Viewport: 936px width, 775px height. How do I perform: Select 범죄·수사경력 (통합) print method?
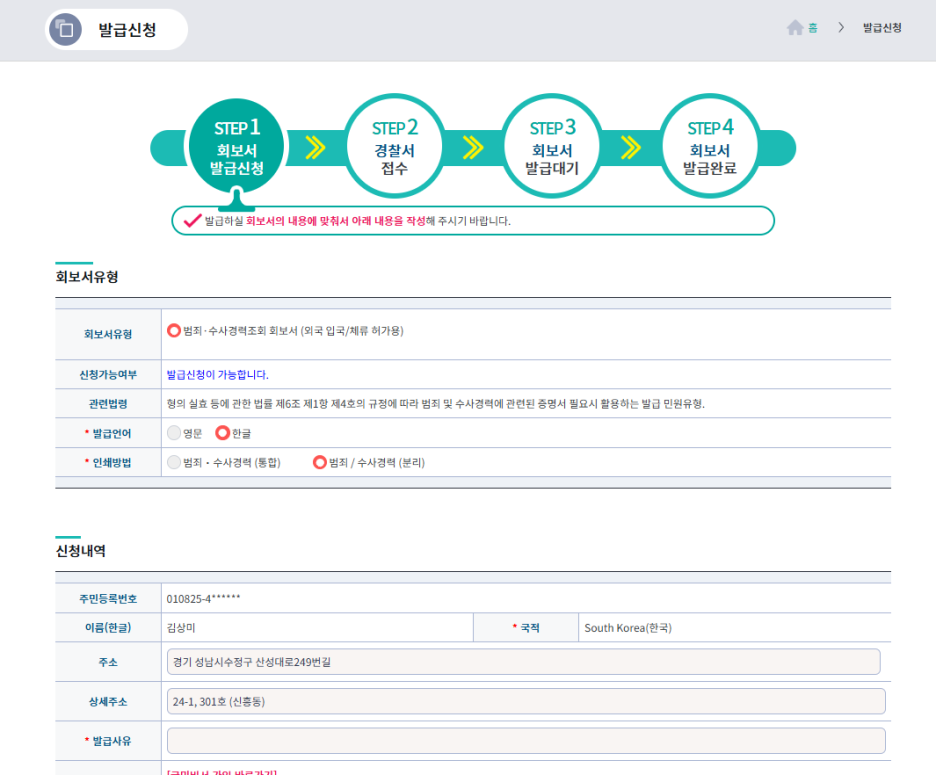174,462
